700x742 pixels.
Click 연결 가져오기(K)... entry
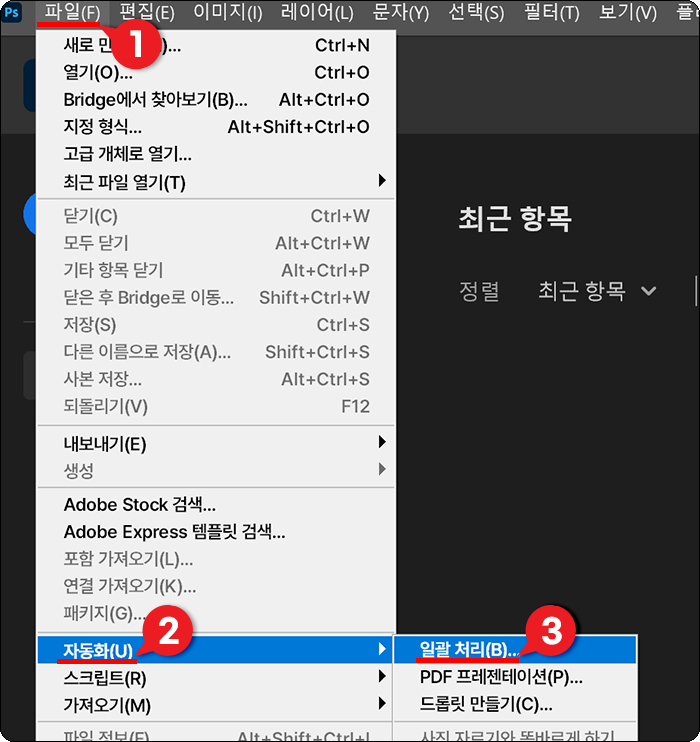pos(216,587)
